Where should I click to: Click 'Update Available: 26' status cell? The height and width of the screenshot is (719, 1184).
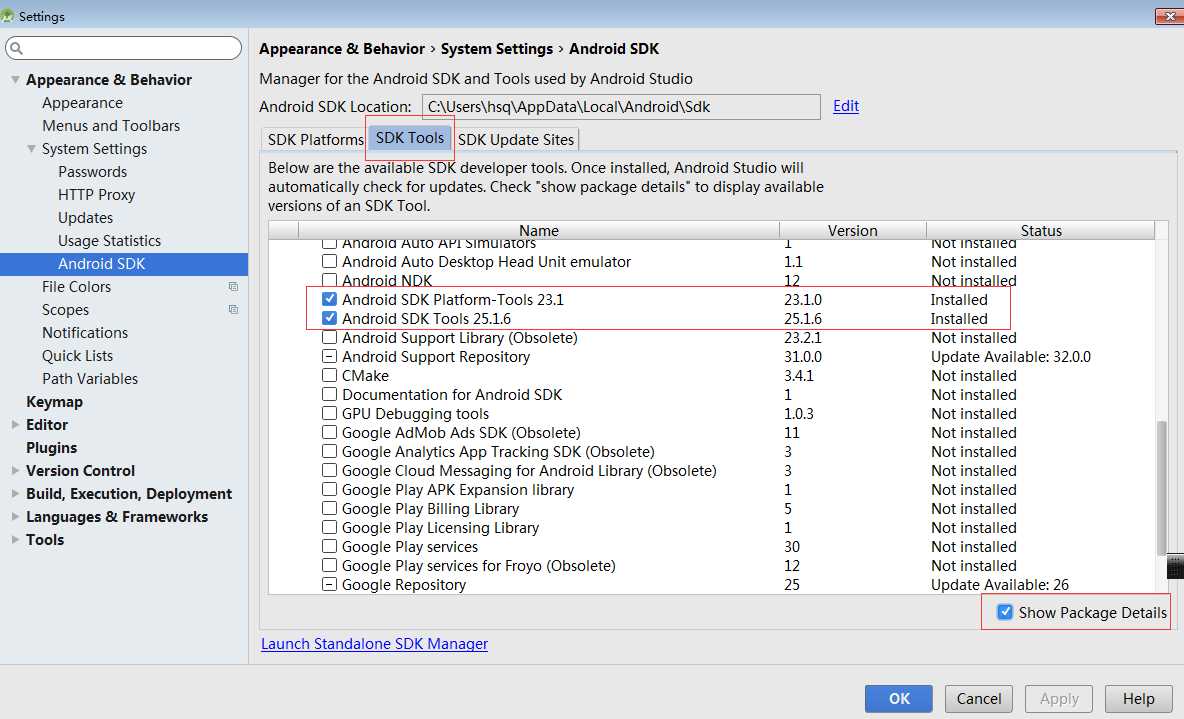coord(1000,585)
